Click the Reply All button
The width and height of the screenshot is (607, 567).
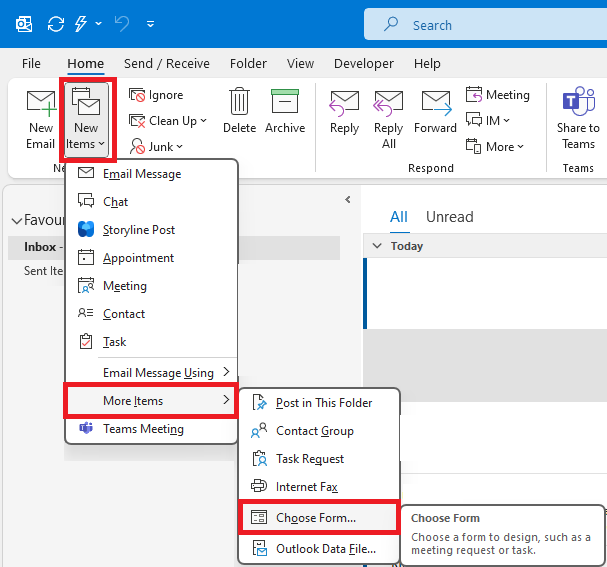pos(388,120)
